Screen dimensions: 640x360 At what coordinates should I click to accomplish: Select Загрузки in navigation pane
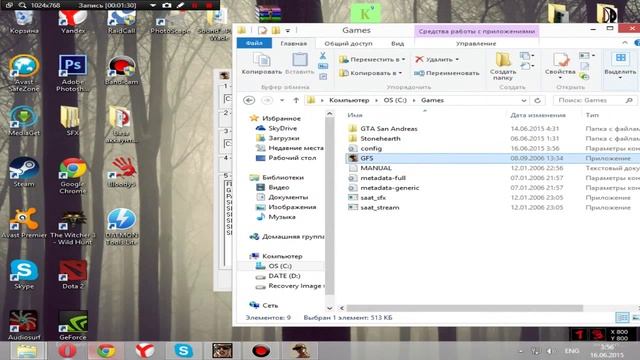(x=283, y=138)
